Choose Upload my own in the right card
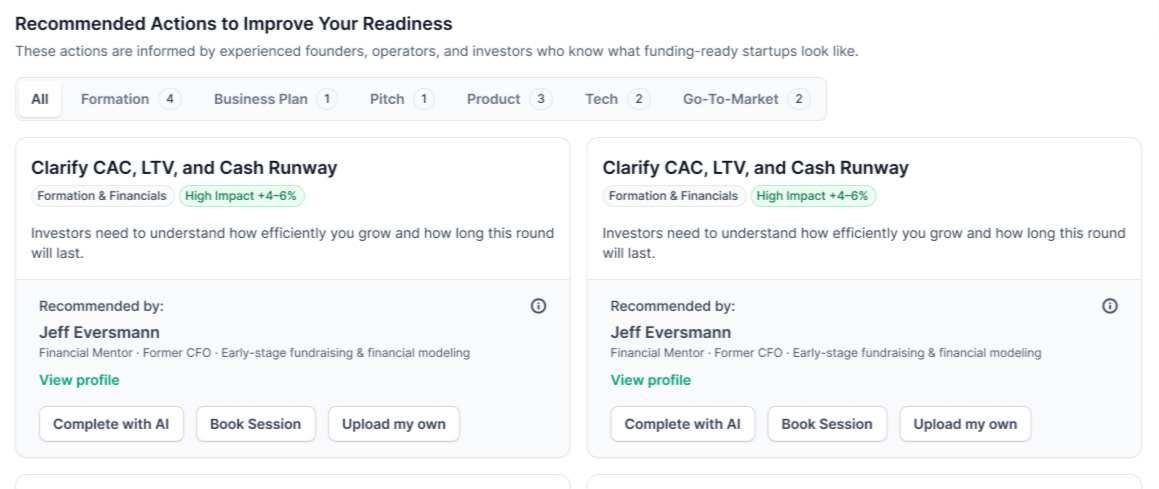Screen dimensions: 1159x489 (x=964, y=424)
